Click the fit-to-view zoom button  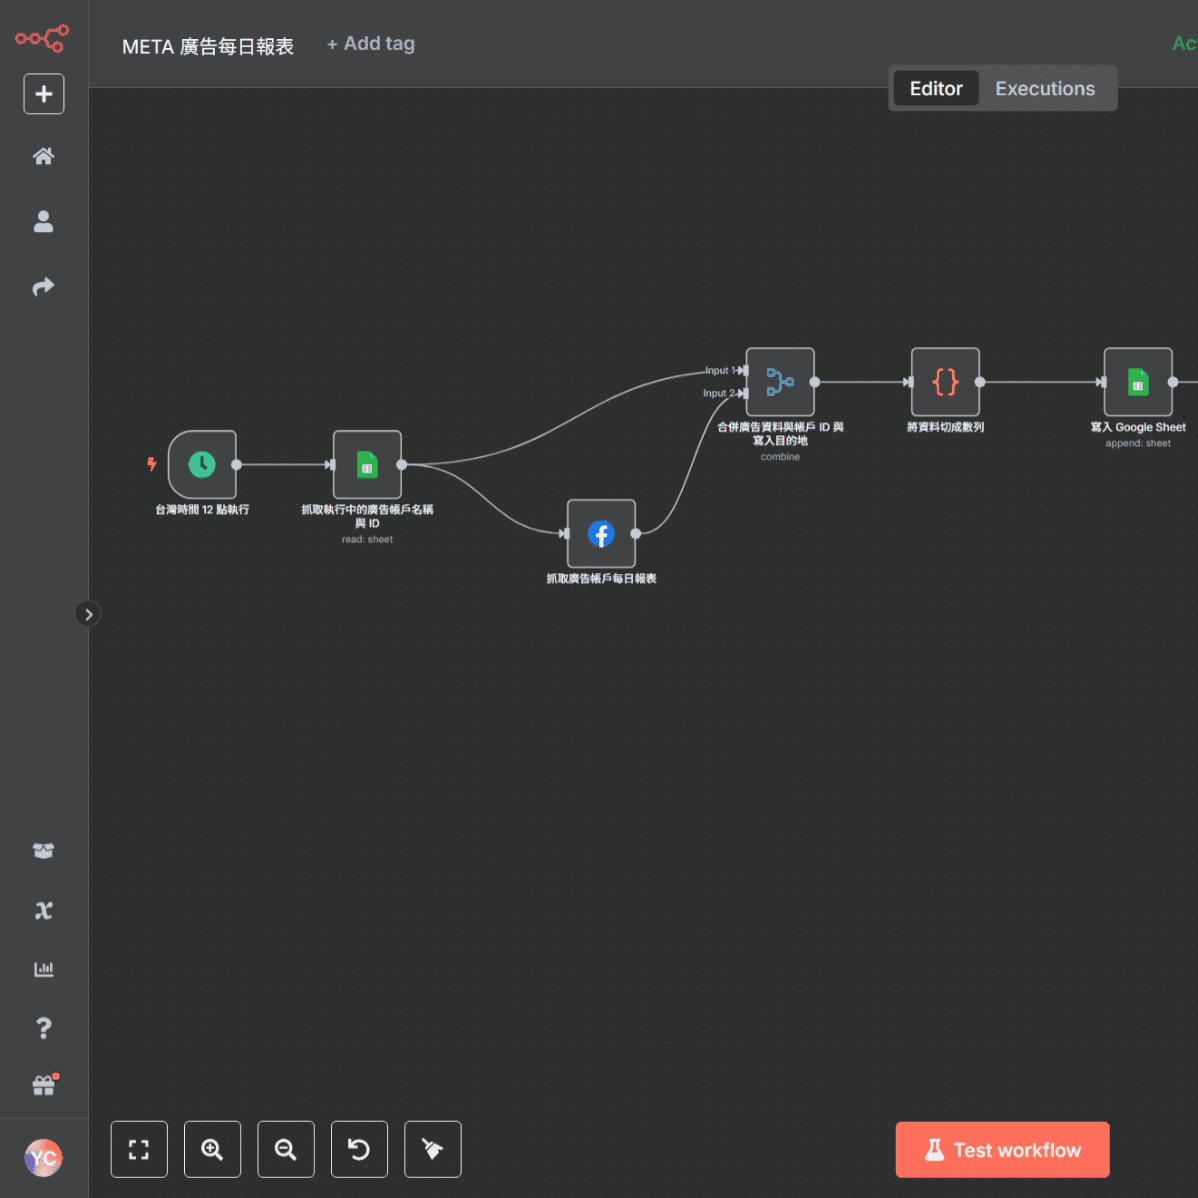[x=139, y=1150]
